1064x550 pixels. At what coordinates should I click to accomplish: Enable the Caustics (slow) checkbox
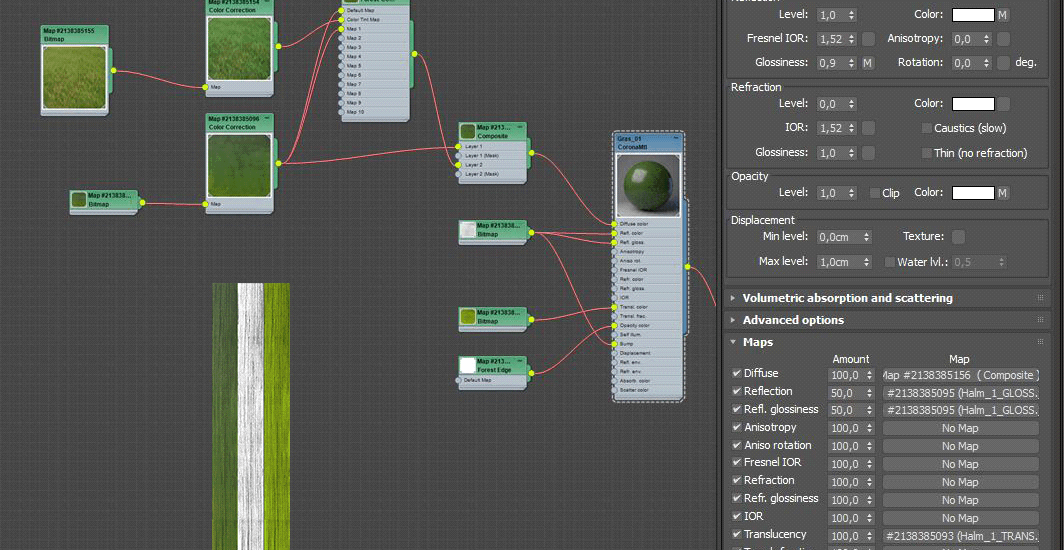coord(926,128)
